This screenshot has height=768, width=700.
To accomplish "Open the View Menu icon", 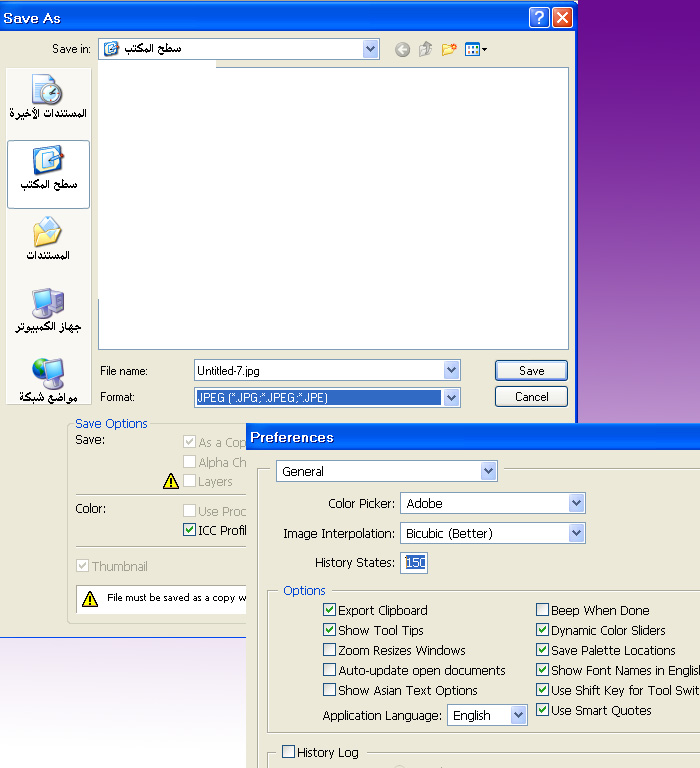I will [x=476, y=49].
